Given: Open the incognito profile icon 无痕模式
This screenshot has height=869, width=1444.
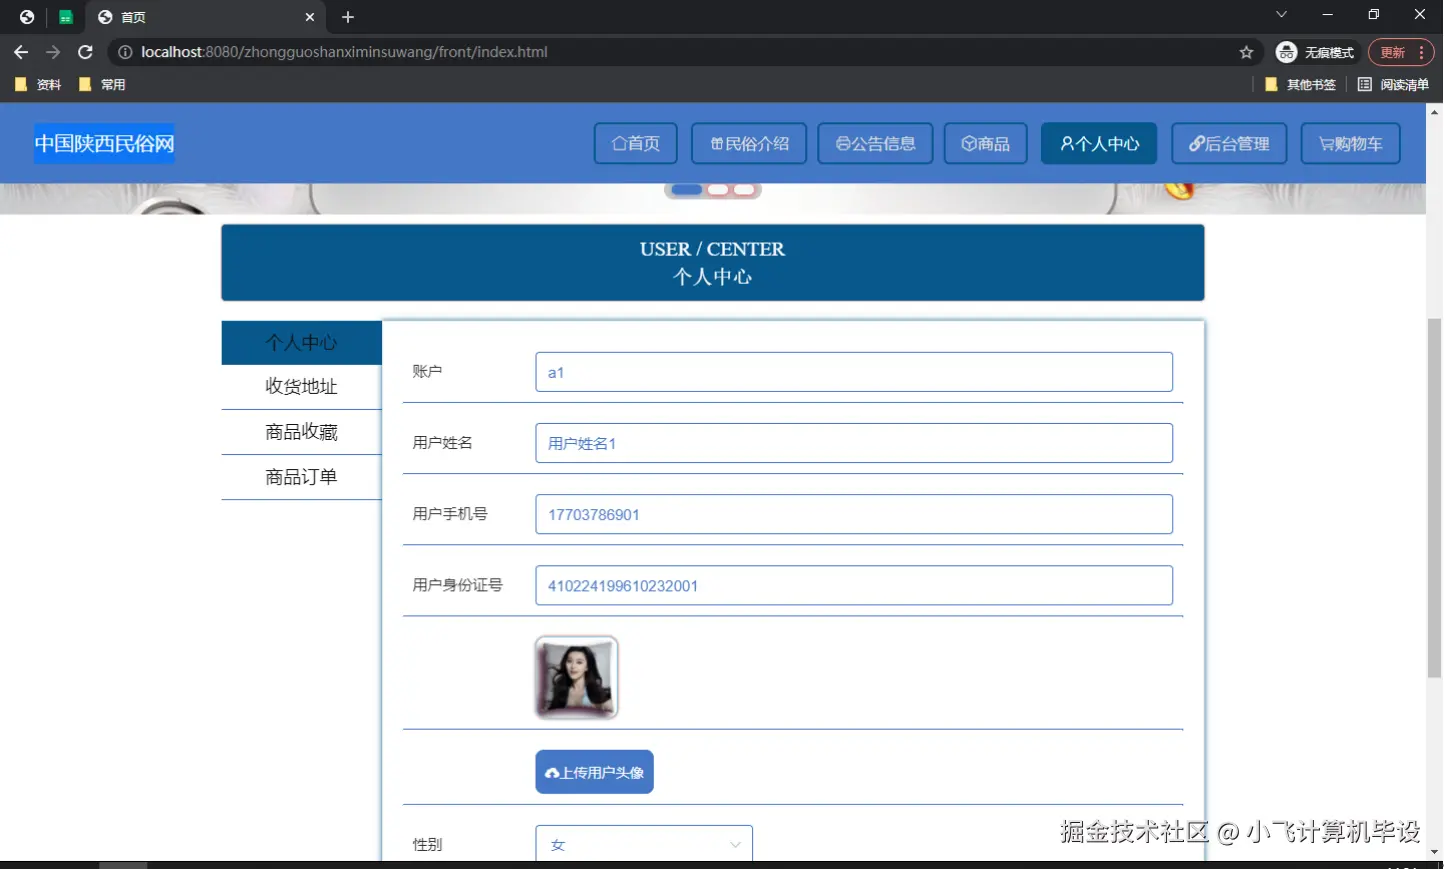Looking at the screenshot, I should [1315, 52].
